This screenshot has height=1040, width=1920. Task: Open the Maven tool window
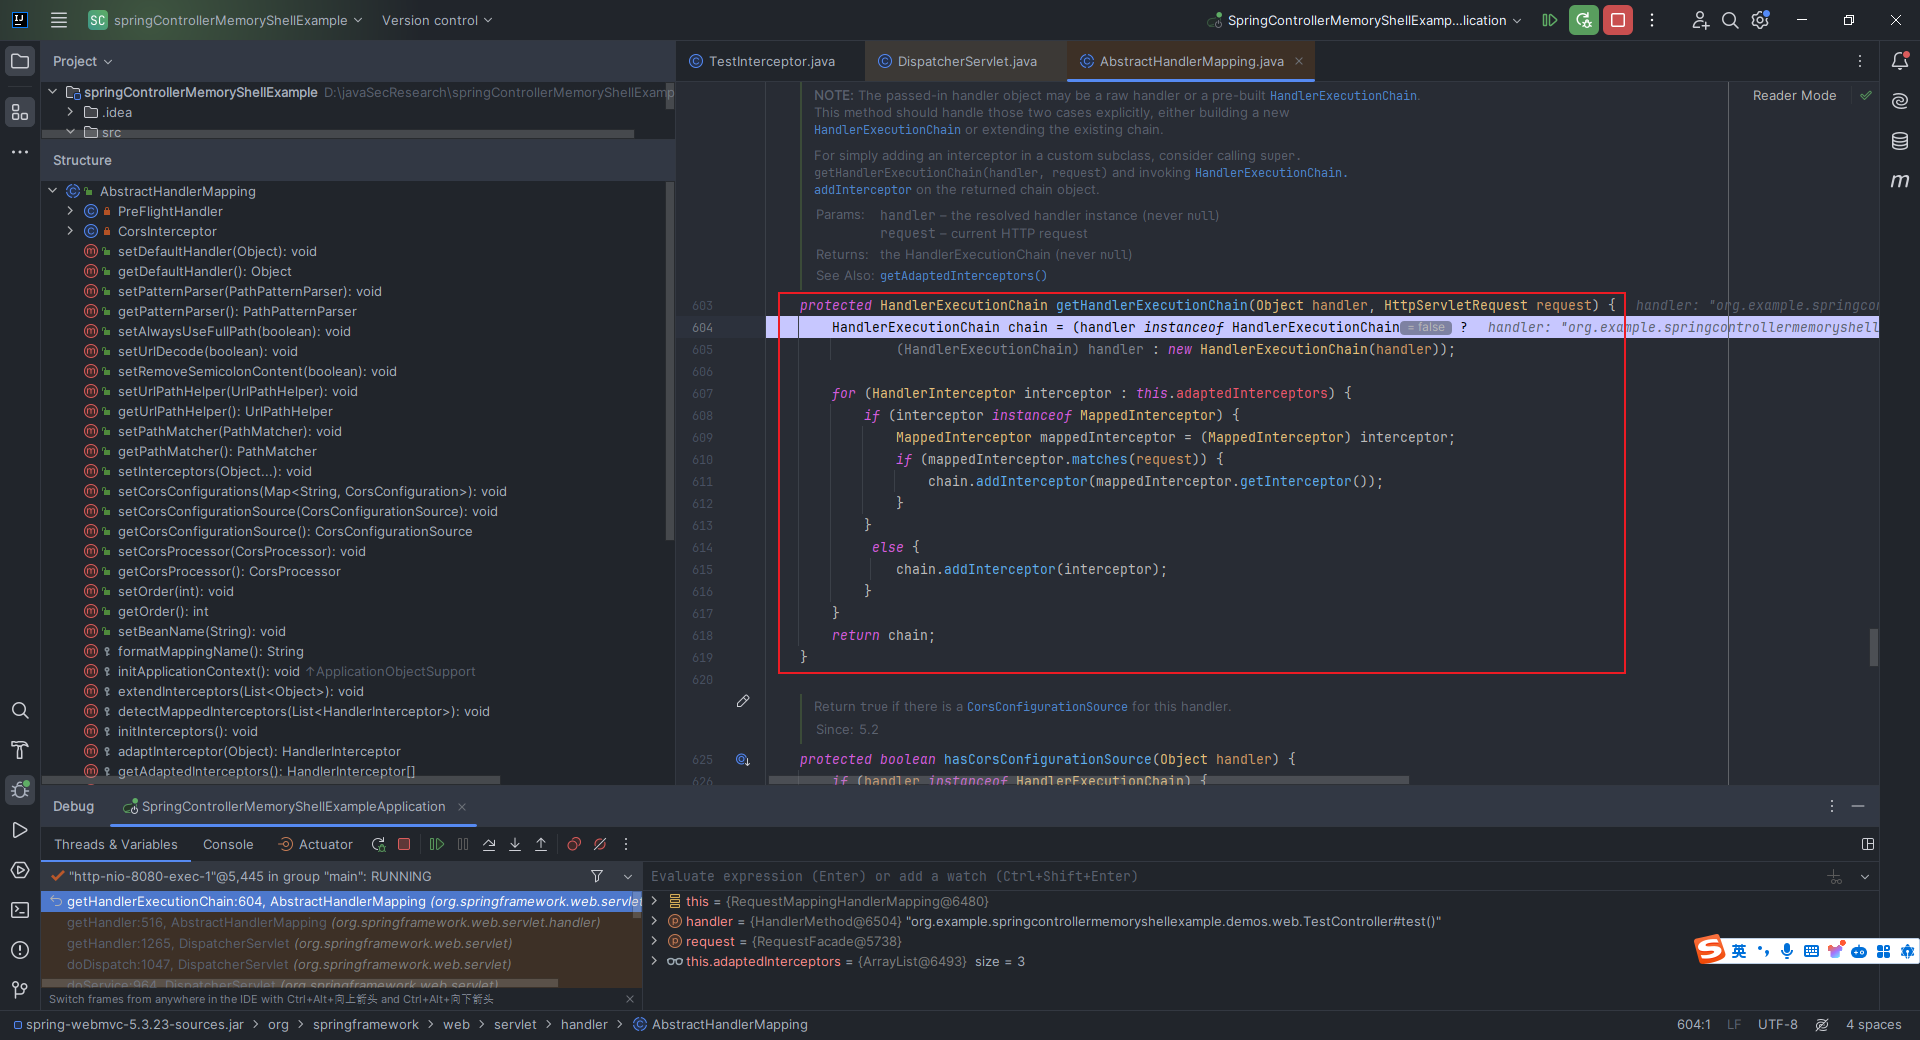1900,181
